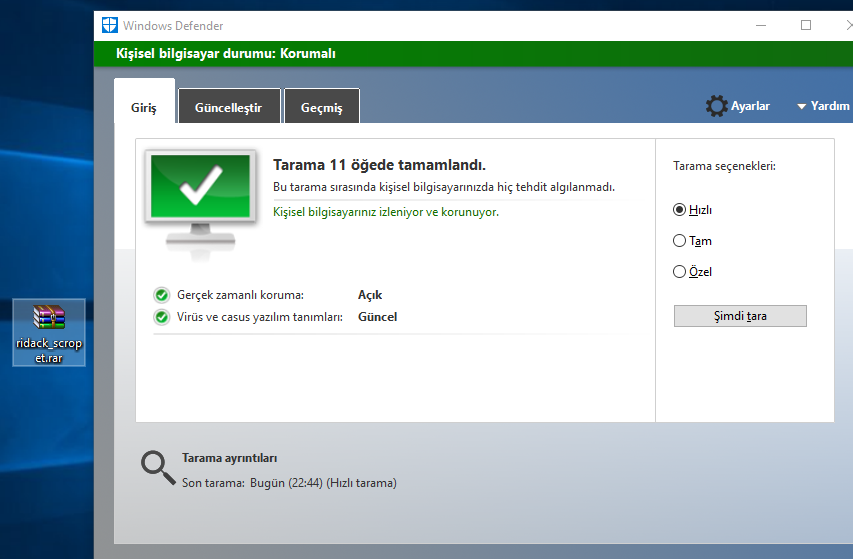Open the Güncelleştir tab
853x559 pixels.
[x=229, y=106]
